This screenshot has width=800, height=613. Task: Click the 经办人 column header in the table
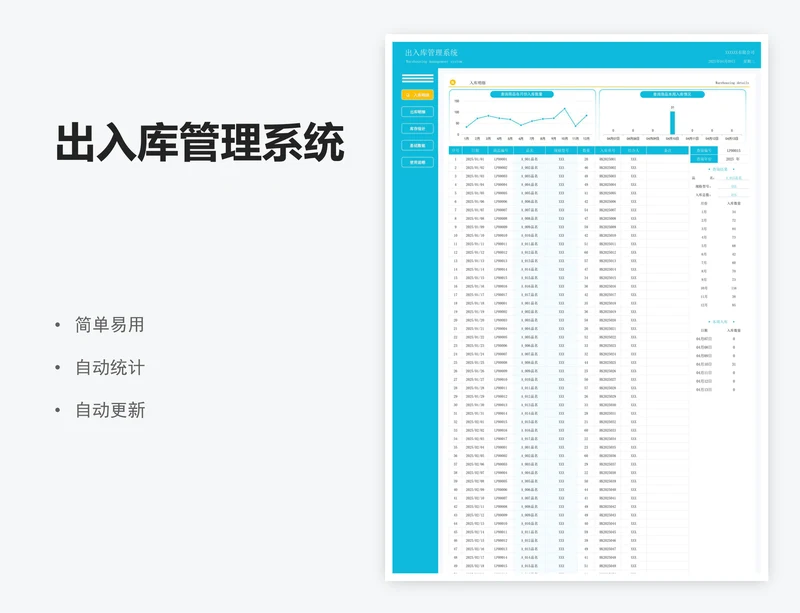(x=633, y=150)
